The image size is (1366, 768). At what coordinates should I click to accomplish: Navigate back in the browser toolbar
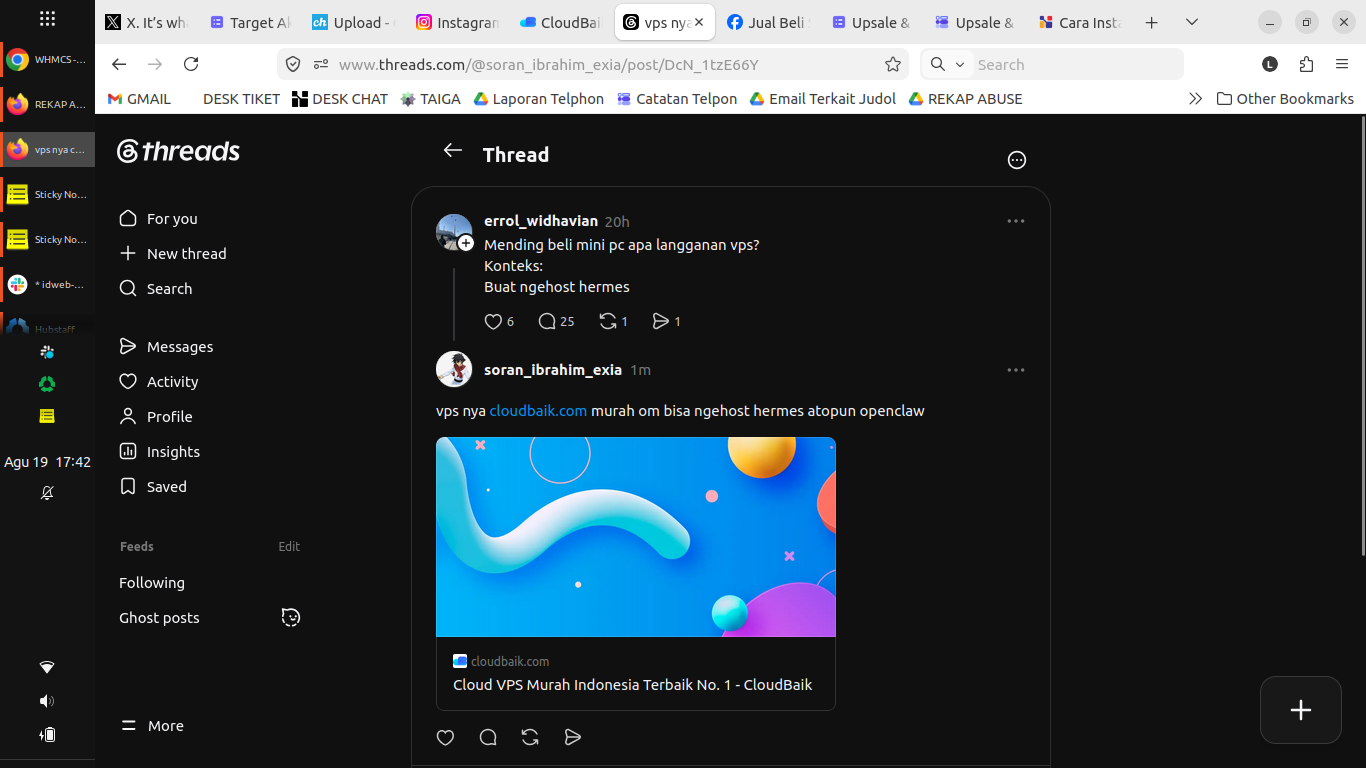(119, 64)
